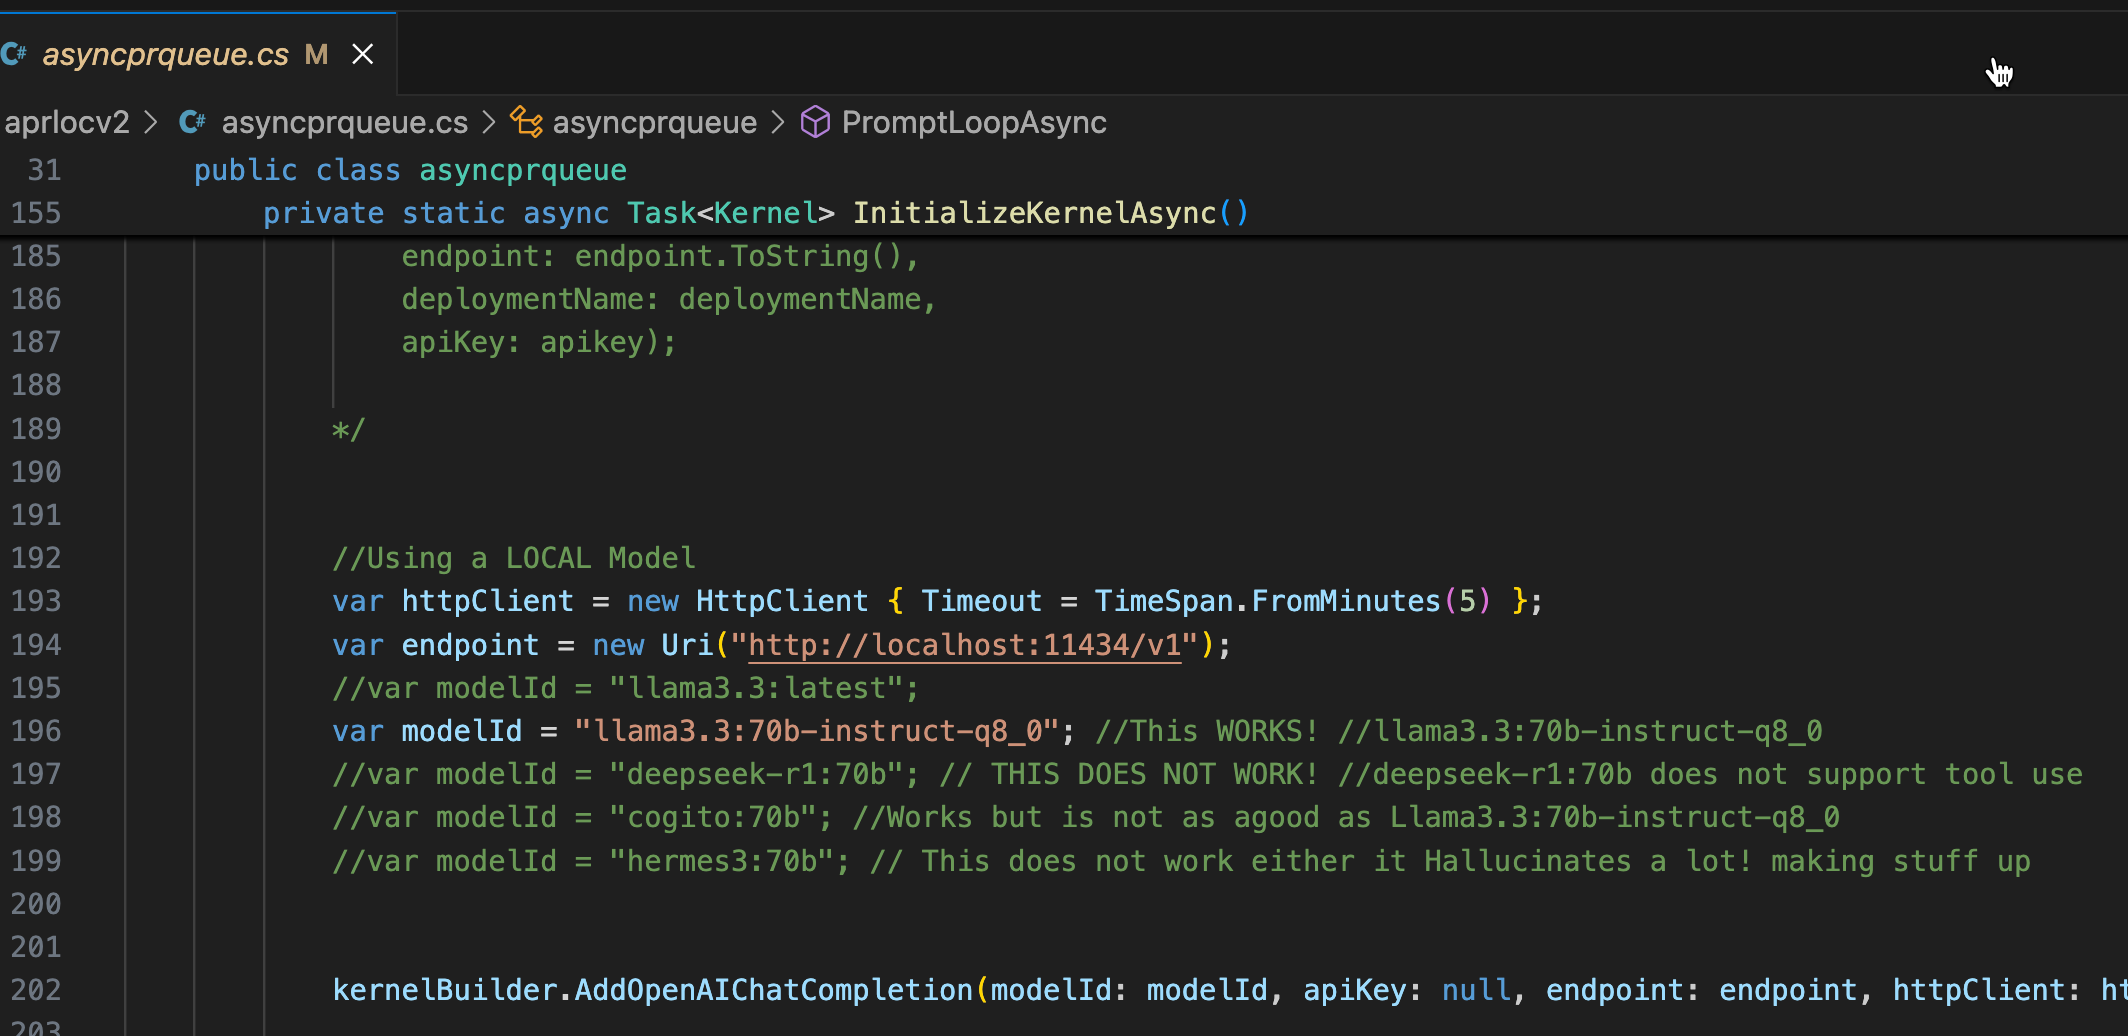Viewport: 2128px width, 1036px height.
Task: Click the 'apiKey: apikey);' line
Action: tap(539, 342)
